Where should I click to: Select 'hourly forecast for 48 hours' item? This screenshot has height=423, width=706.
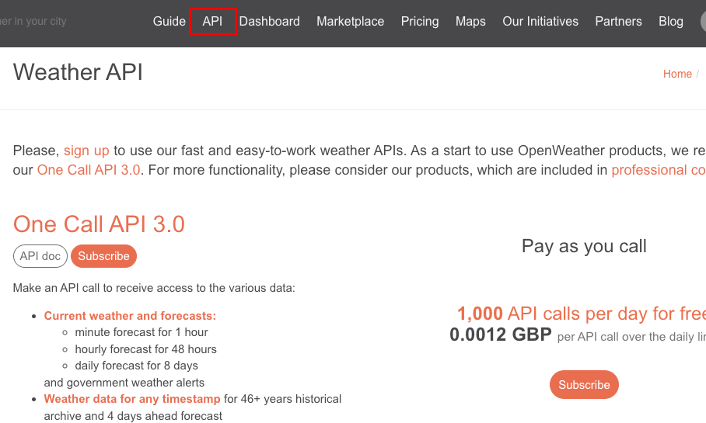coord(145,349)
